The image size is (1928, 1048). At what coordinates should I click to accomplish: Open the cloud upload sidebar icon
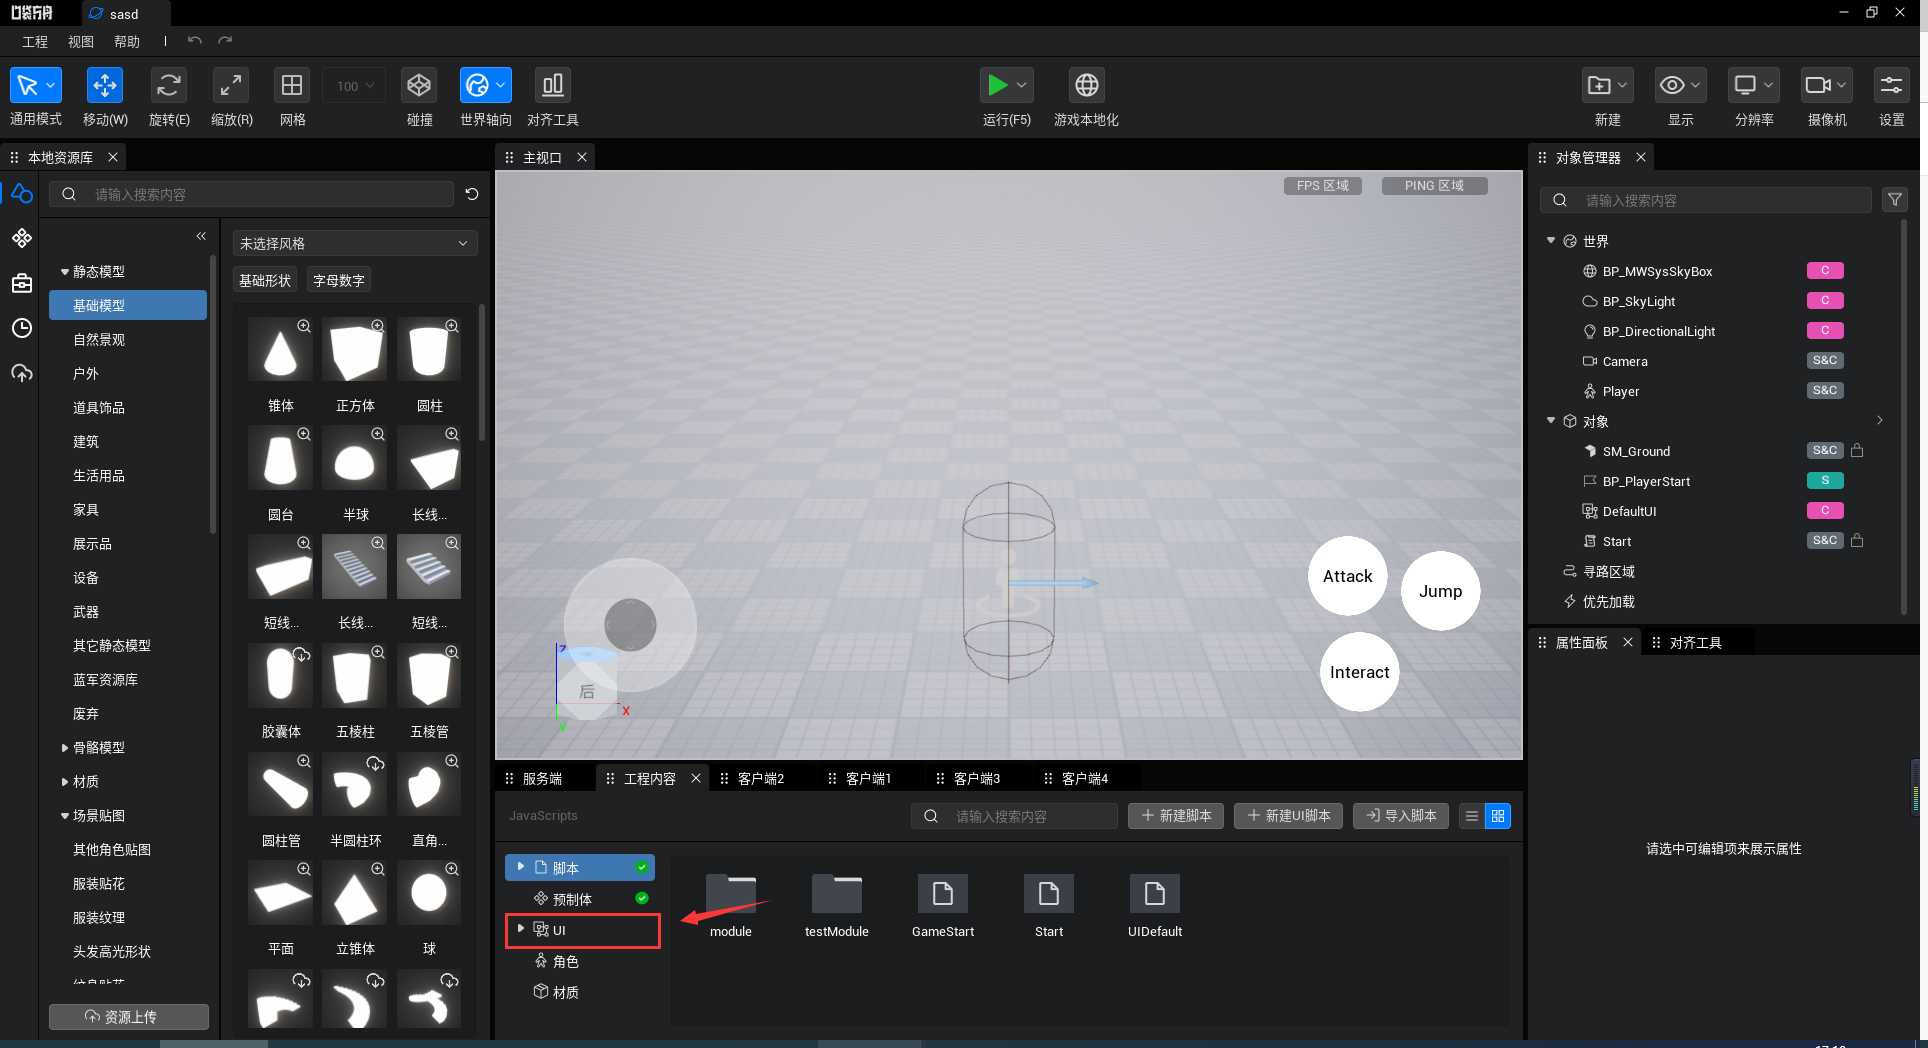[22, 373]
